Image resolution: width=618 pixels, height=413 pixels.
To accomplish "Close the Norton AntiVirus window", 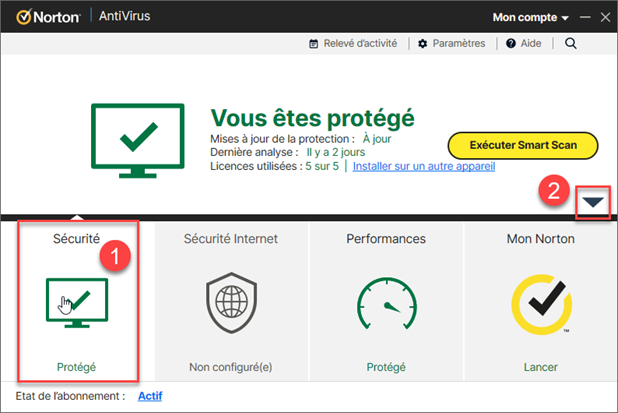I will 605,17.
